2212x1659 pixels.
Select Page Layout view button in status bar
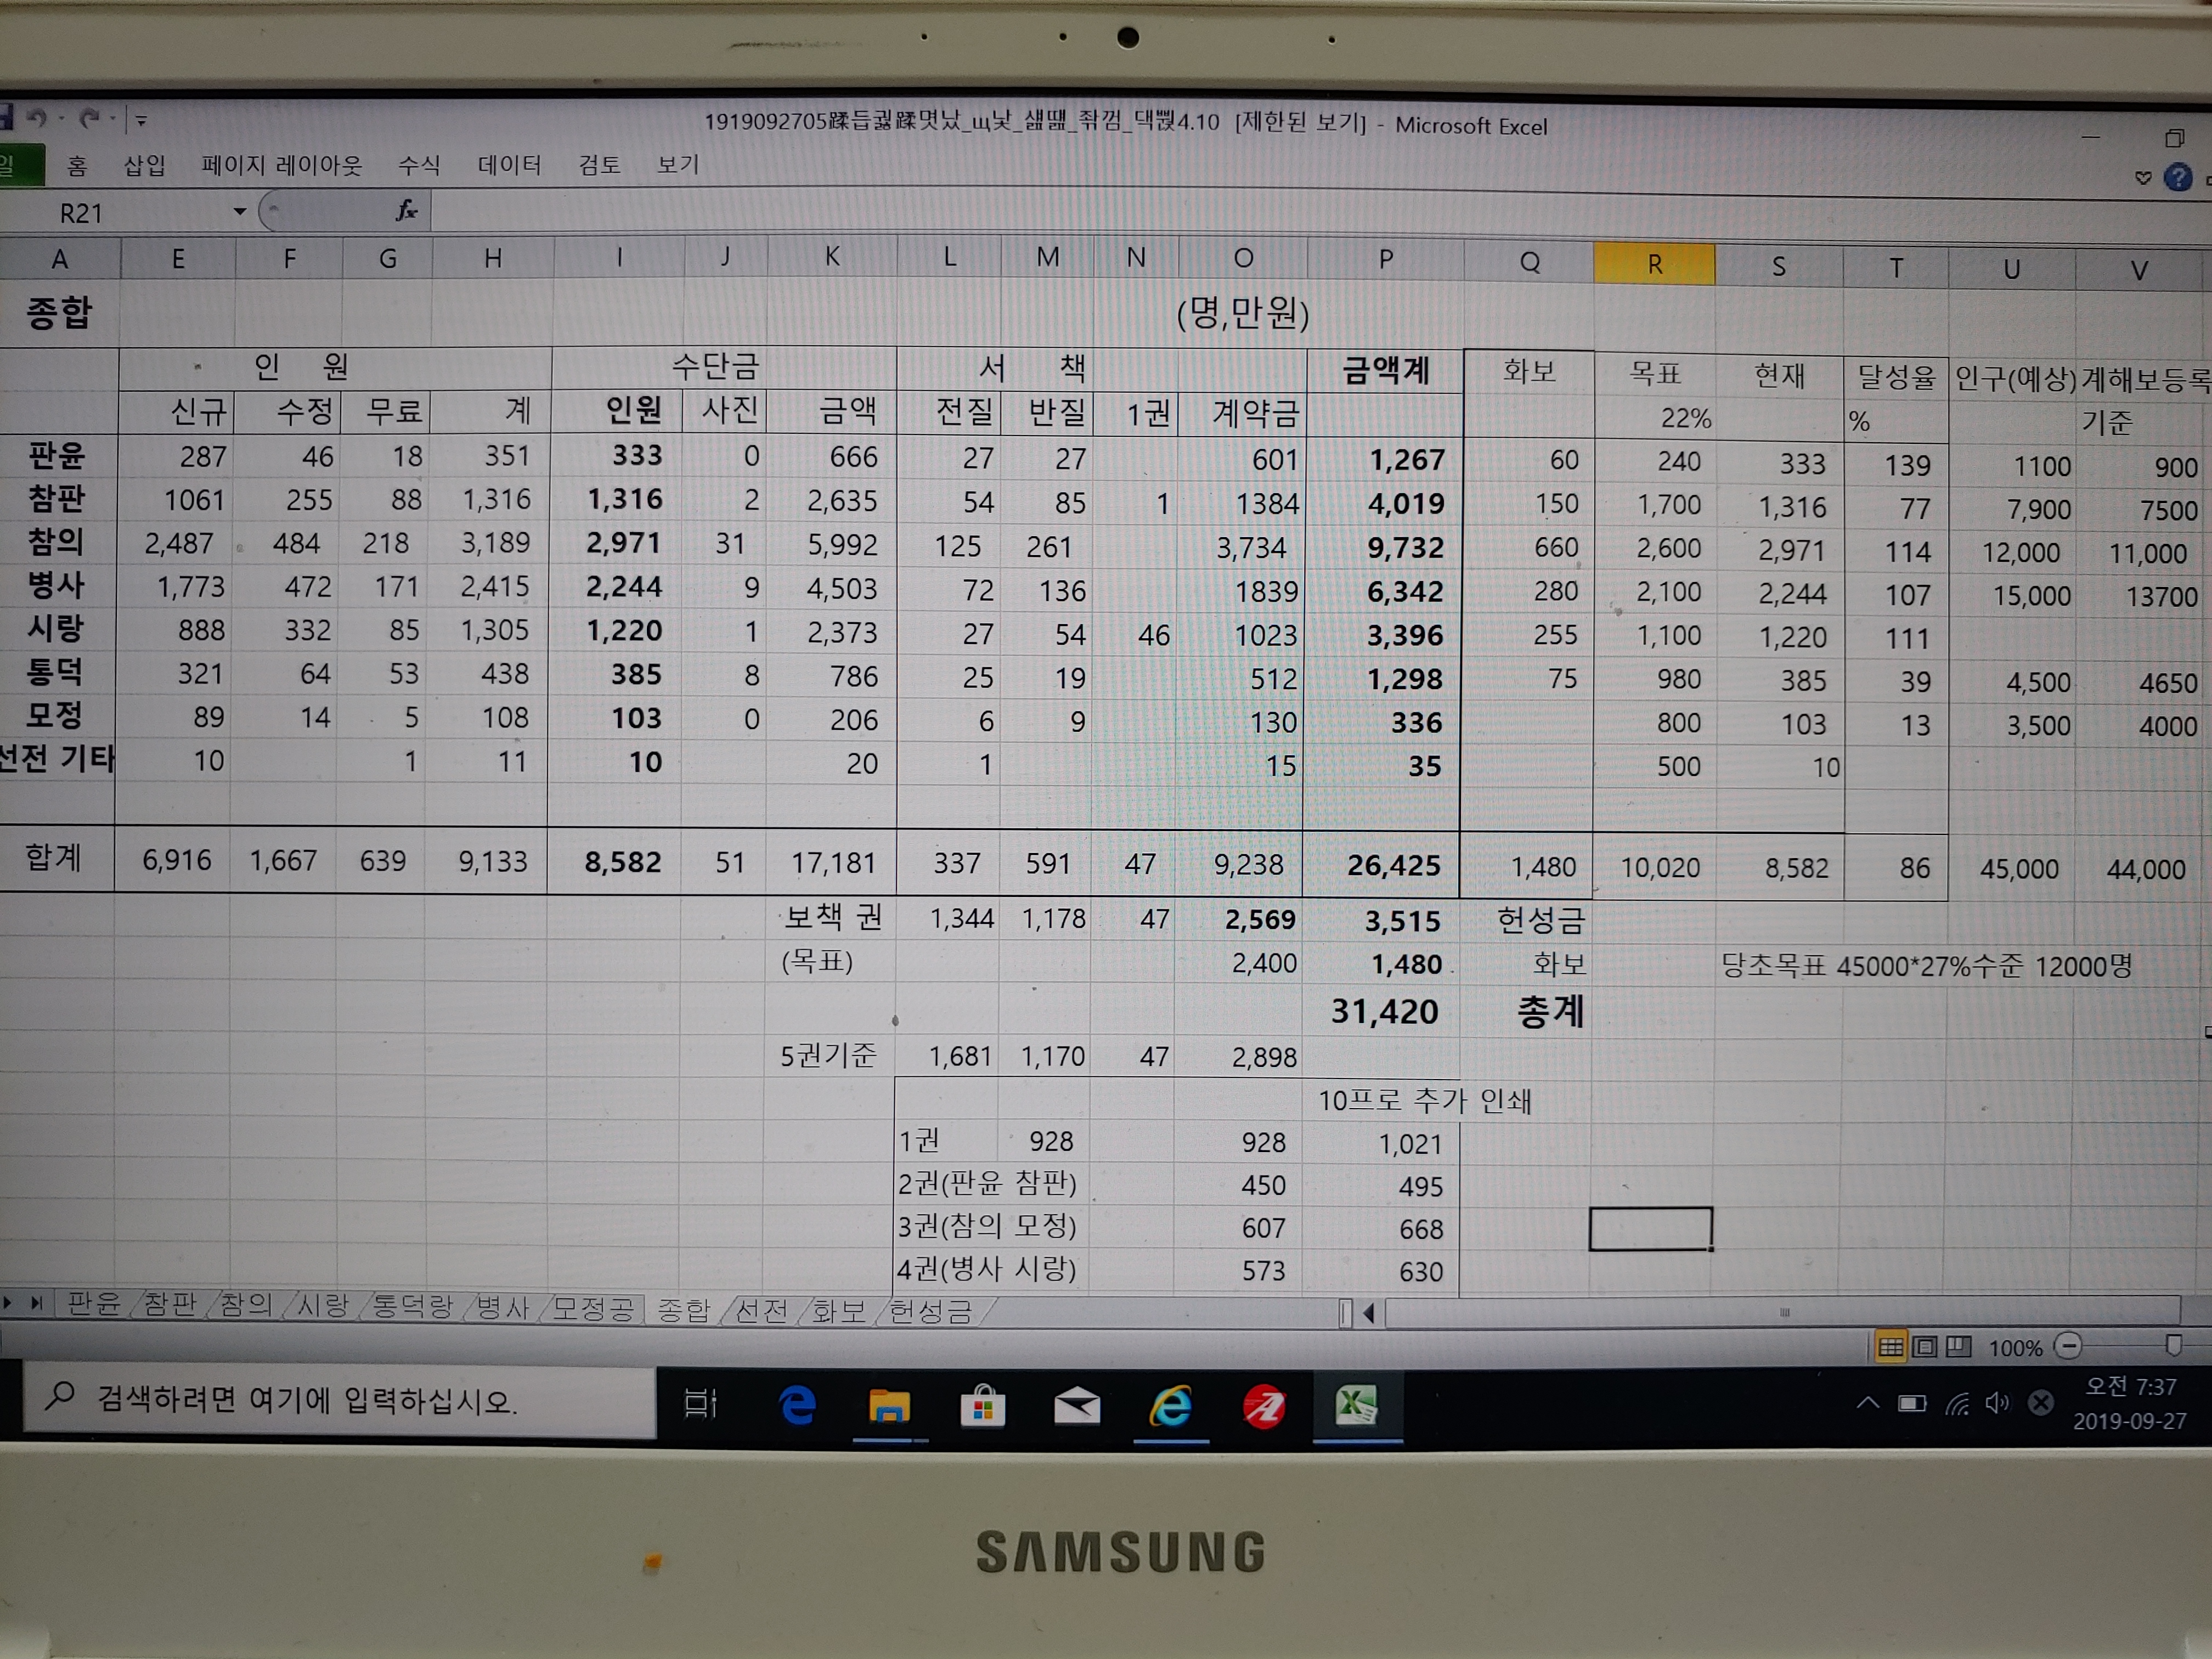coord(1925,1347)
